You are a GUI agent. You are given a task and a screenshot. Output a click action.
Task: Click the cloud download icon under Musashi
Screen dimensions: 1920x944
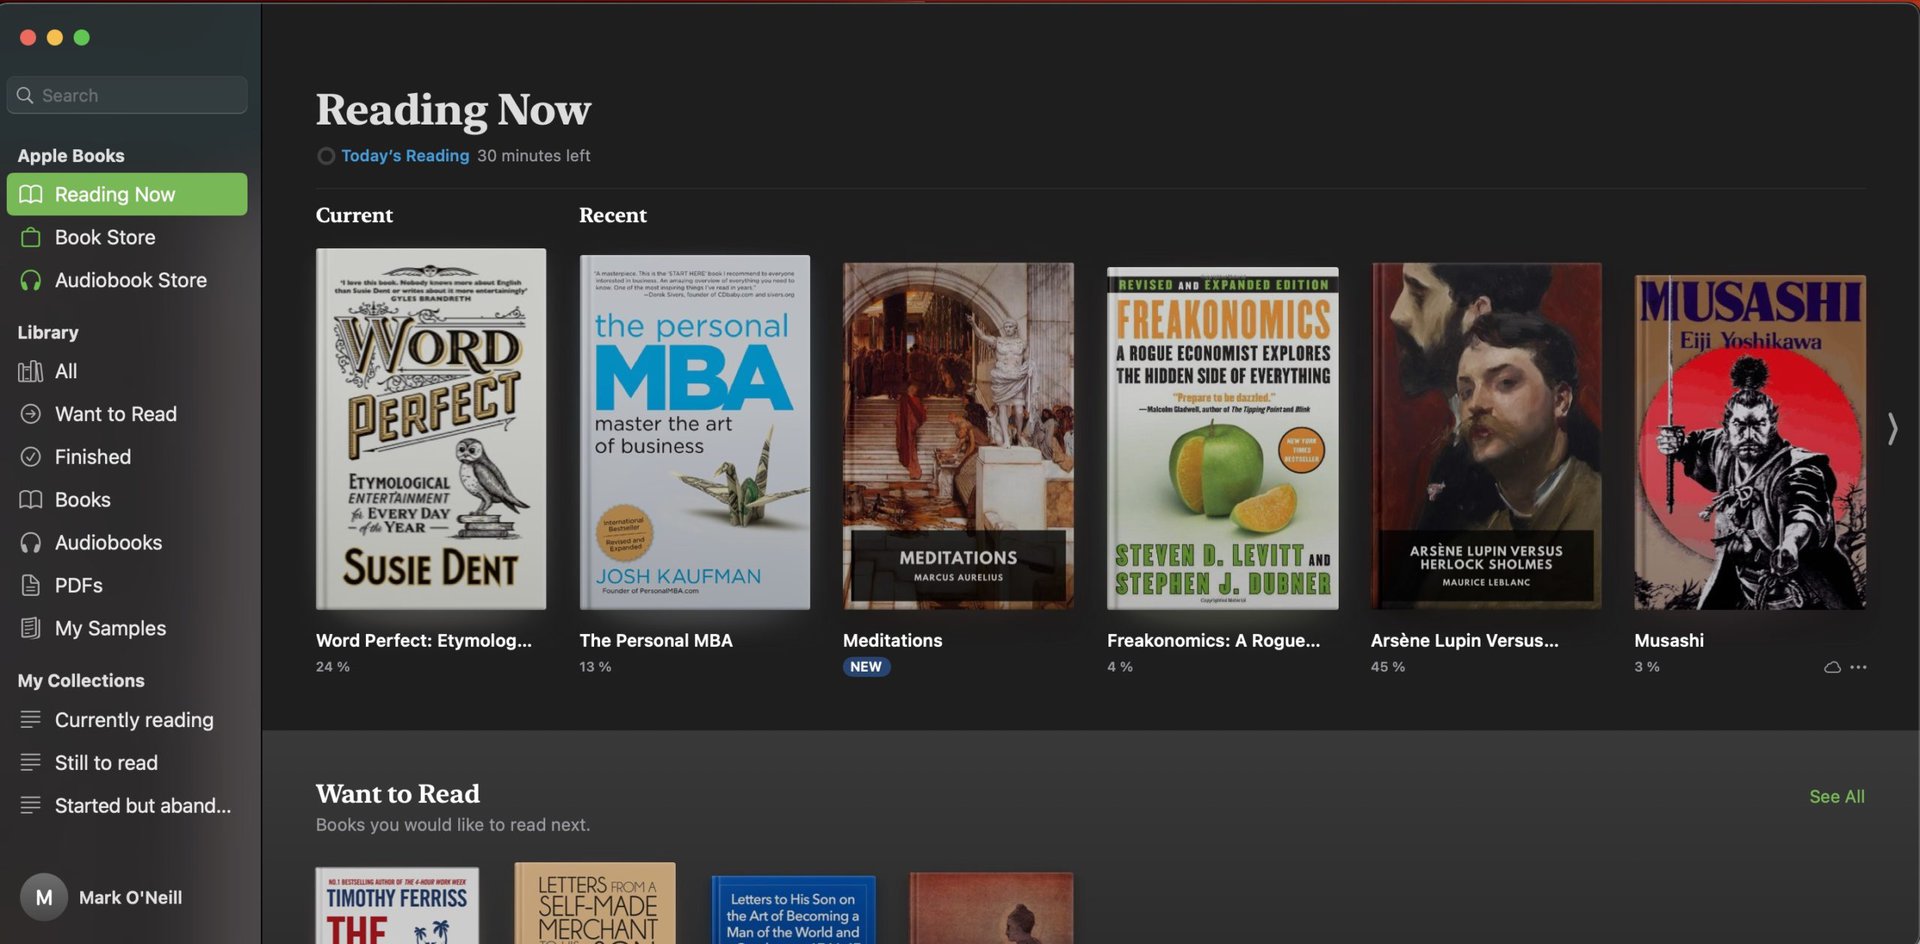click(1832, 667)
